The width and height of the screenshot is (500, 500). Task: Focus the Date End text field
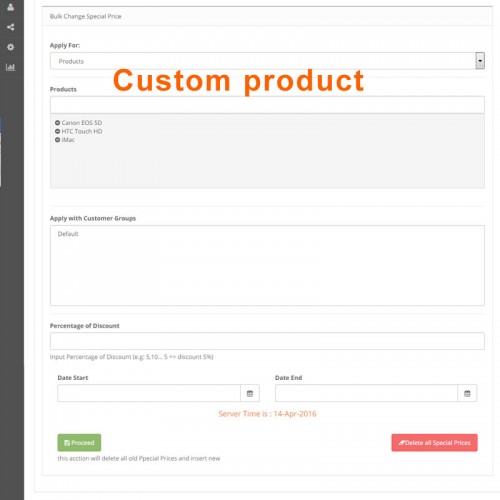coord(366,393)
